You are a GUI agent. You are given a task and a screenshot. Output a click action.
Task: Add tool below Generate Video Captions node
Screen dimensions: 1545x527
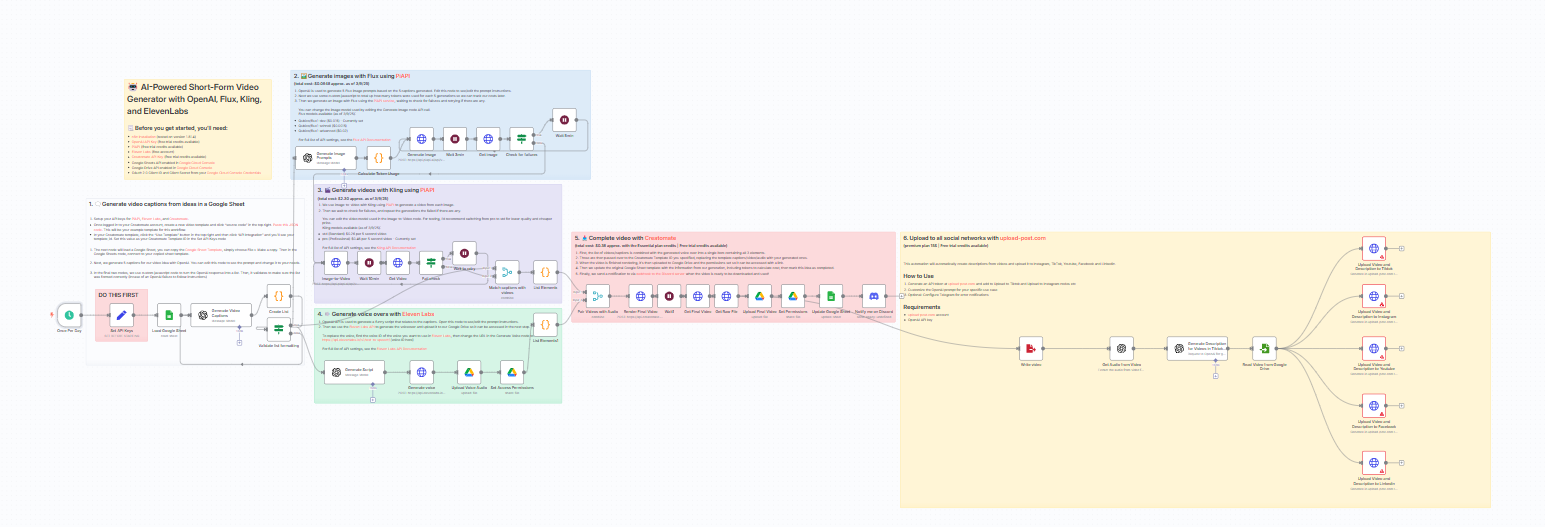click(239, 342)
